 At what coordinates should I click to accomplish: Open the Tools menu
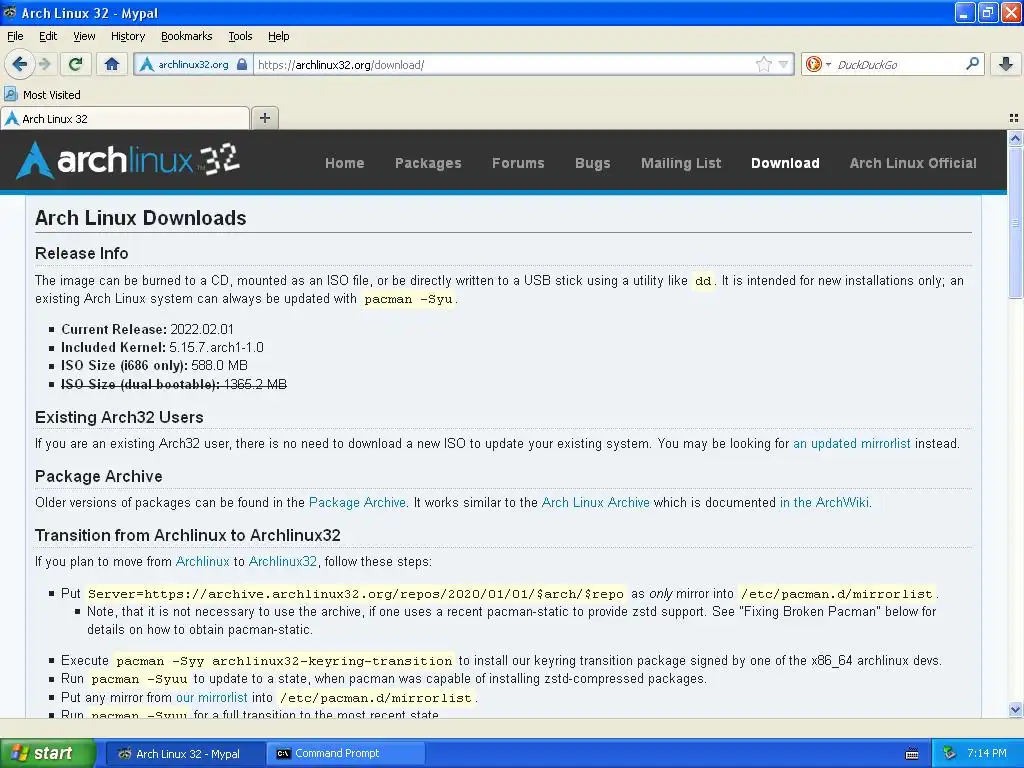point(240,36)
